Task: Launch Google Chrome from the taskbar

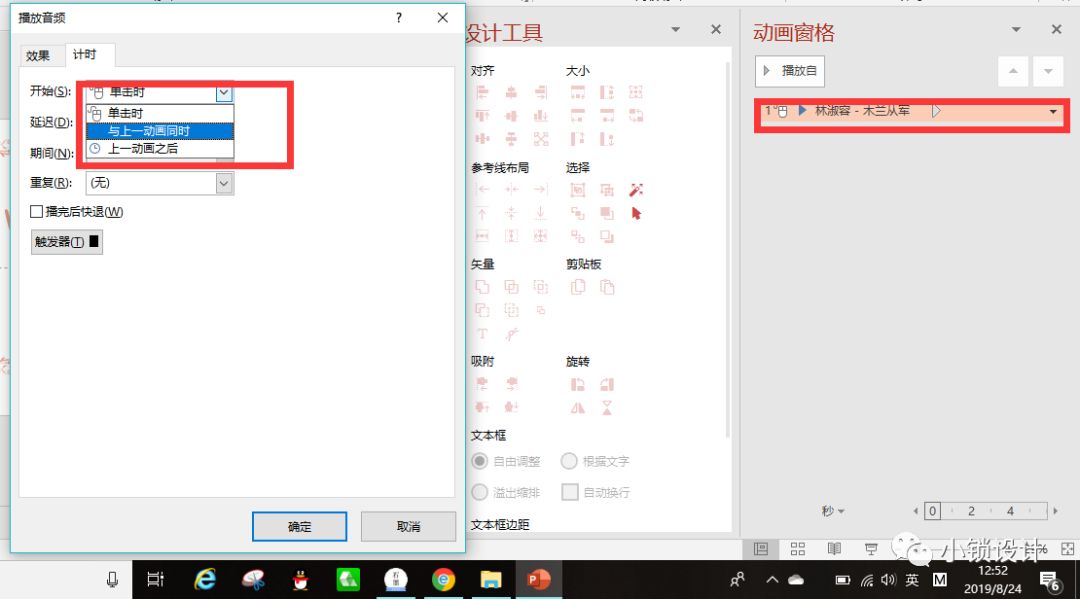Action: point(446,578)
